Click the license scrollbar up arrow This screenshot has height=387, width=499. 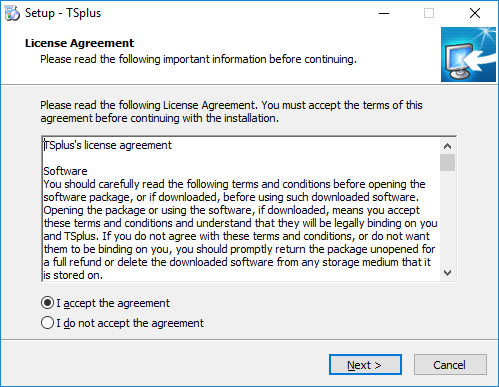(x=447, y=146)
